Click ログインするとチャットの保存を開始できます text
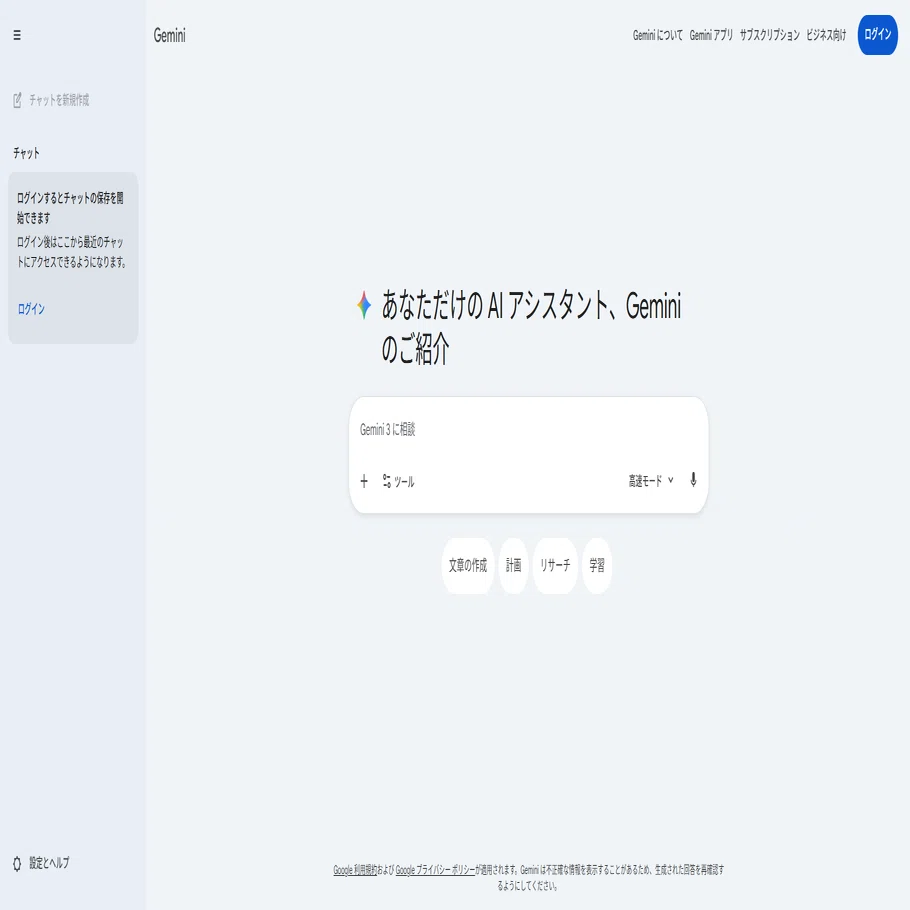This screenshot has height=910, width=910. coord(70,208)
